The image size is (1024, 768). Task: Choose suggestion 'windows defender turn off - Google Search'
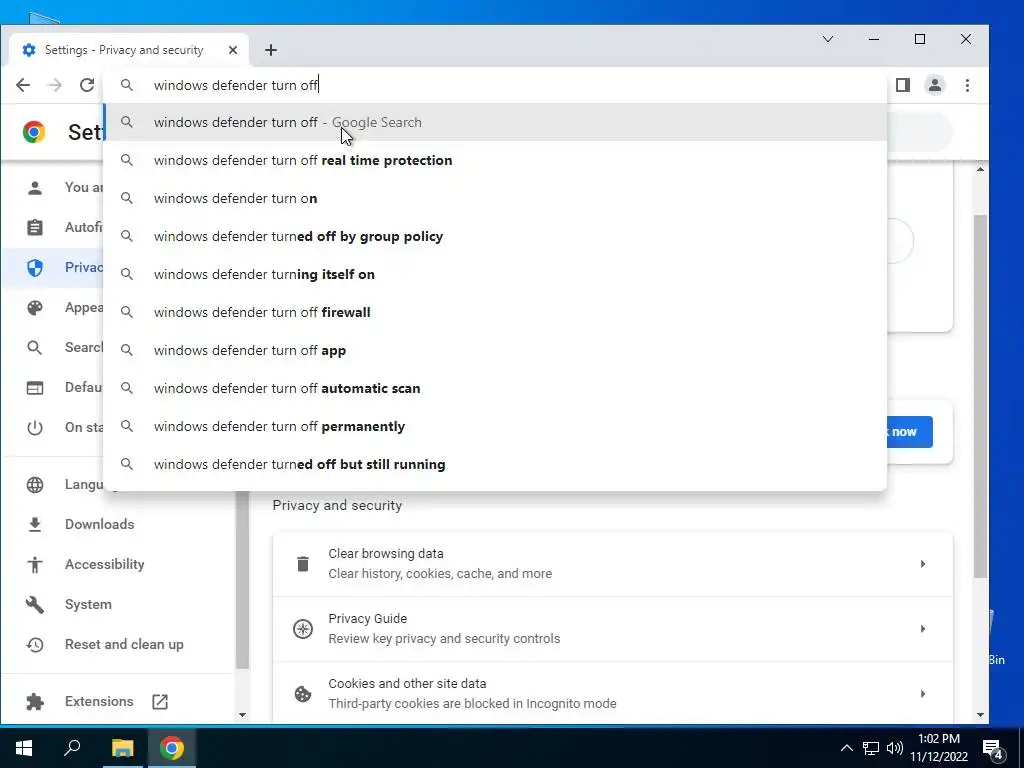[x=495, y=122]
